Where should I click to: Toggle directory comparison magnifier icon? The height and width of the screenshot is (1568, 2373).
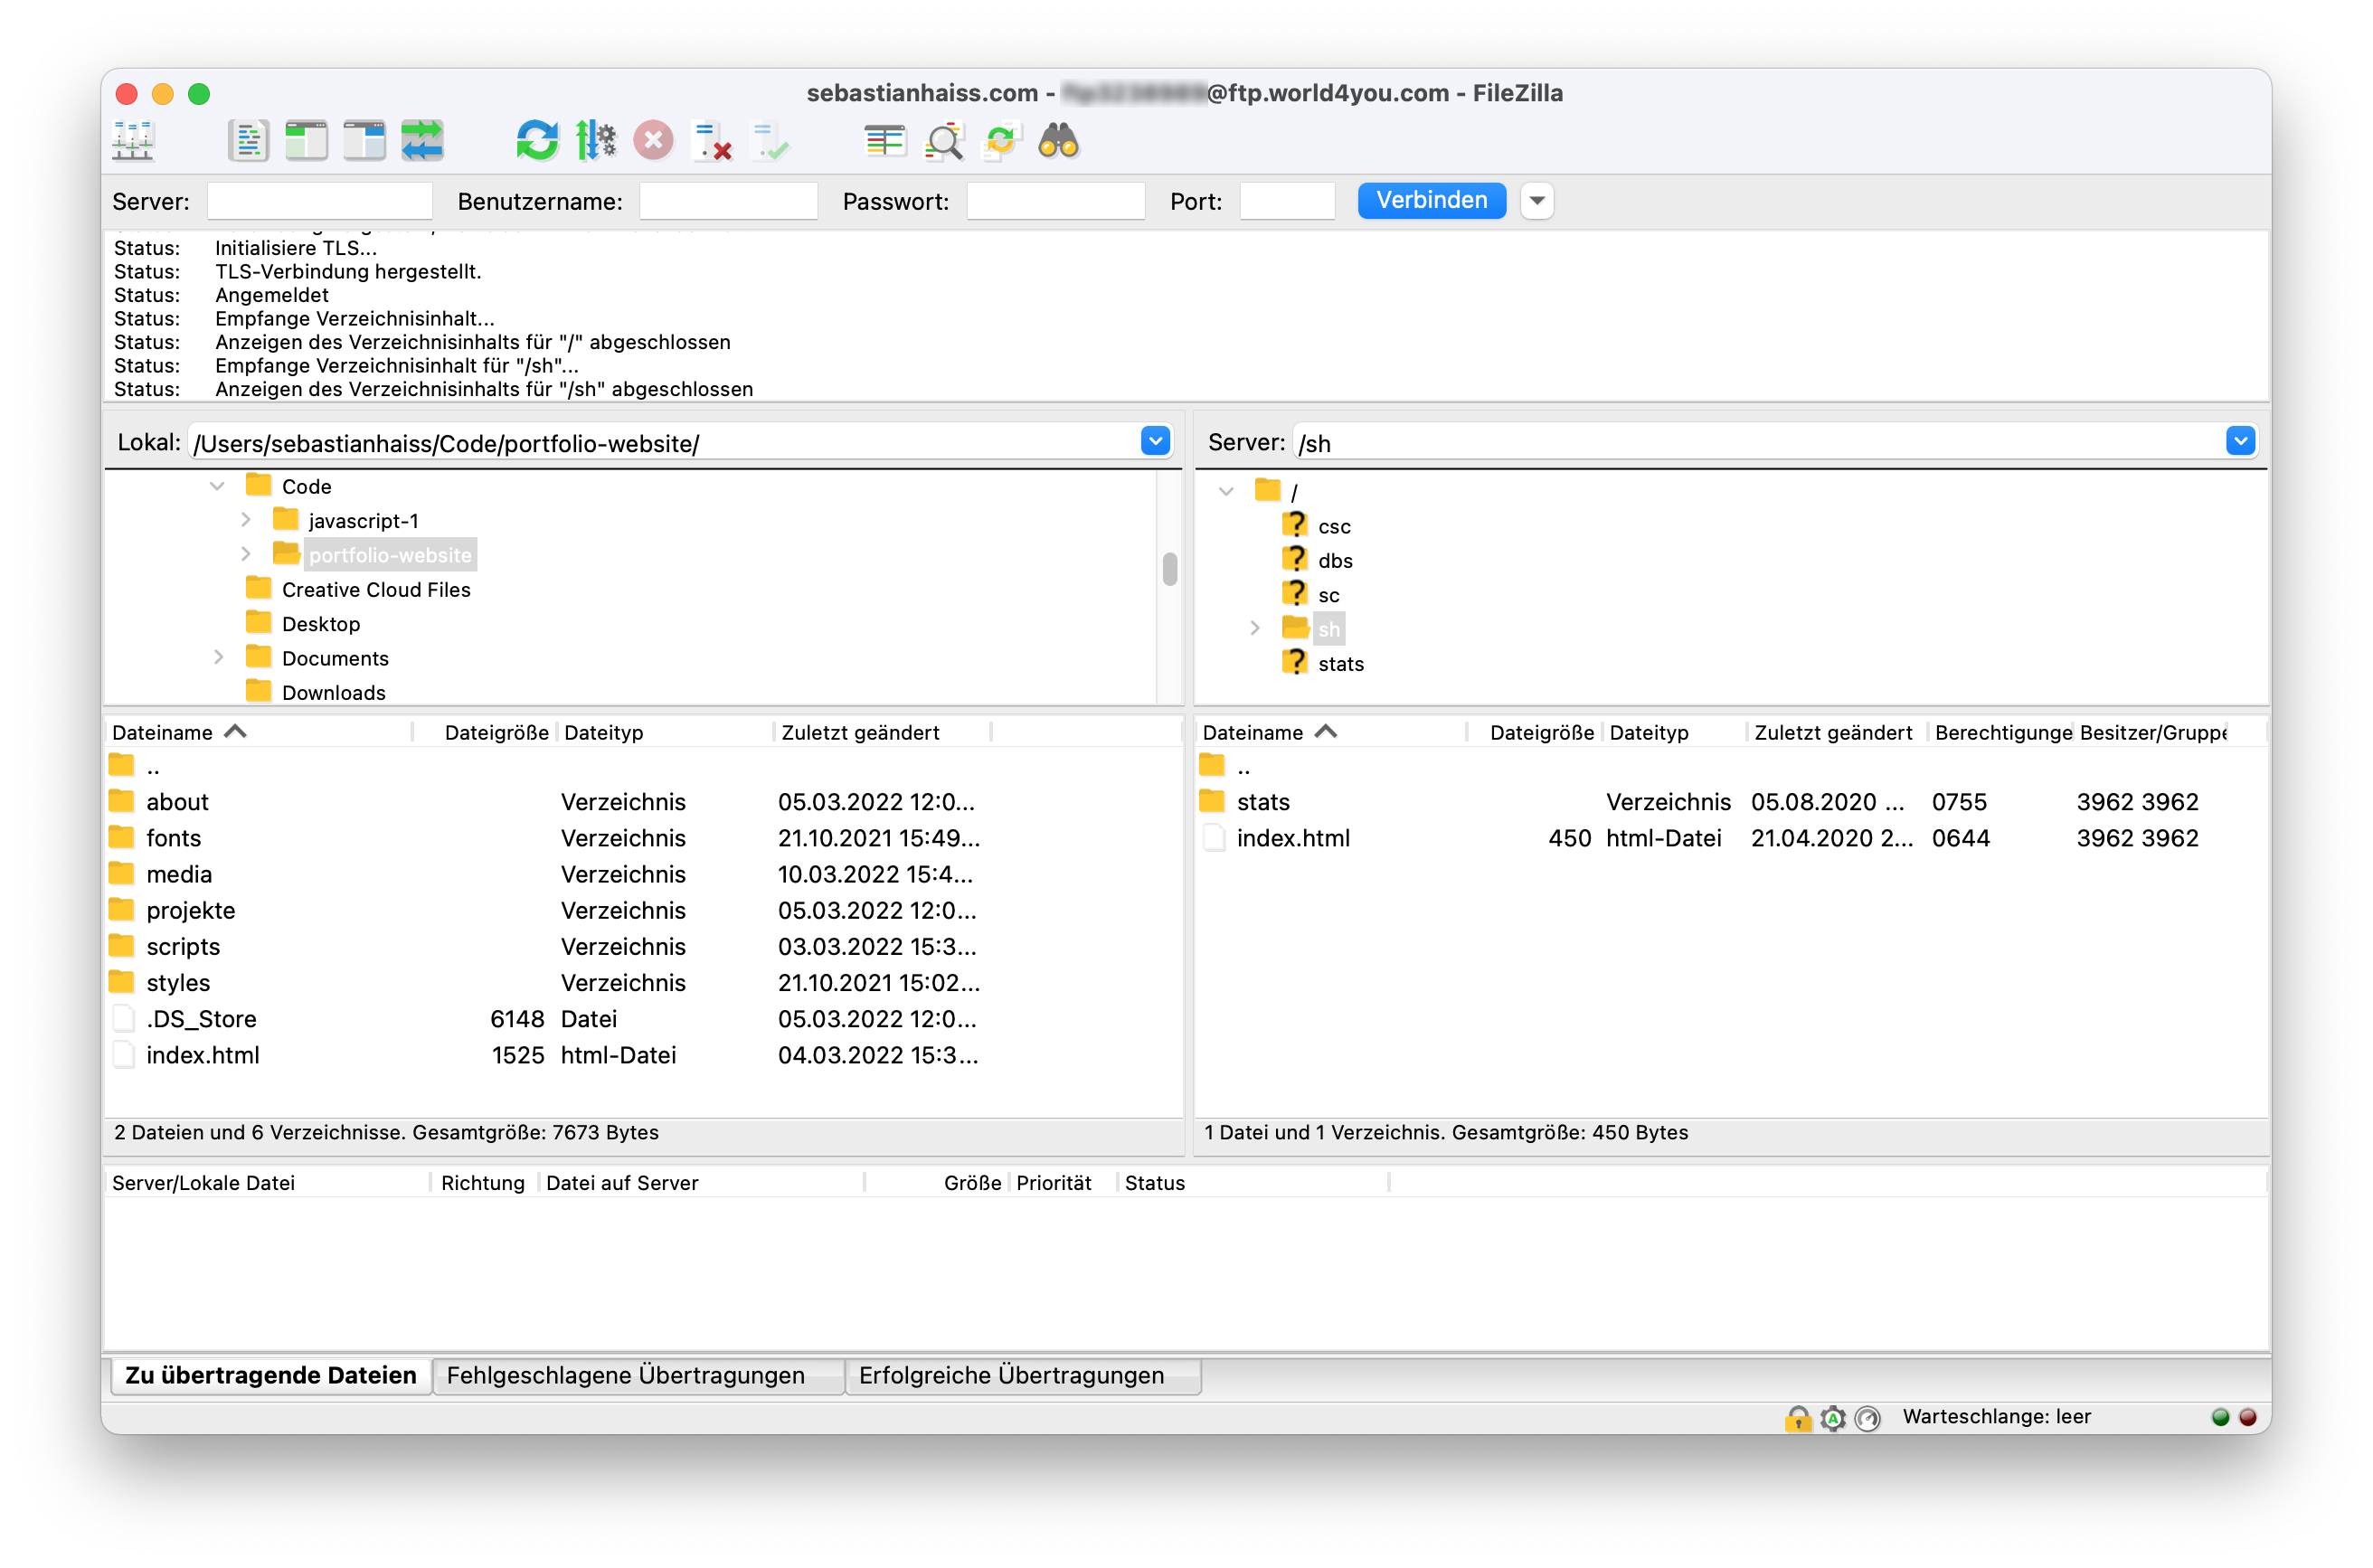click(943, 141)
